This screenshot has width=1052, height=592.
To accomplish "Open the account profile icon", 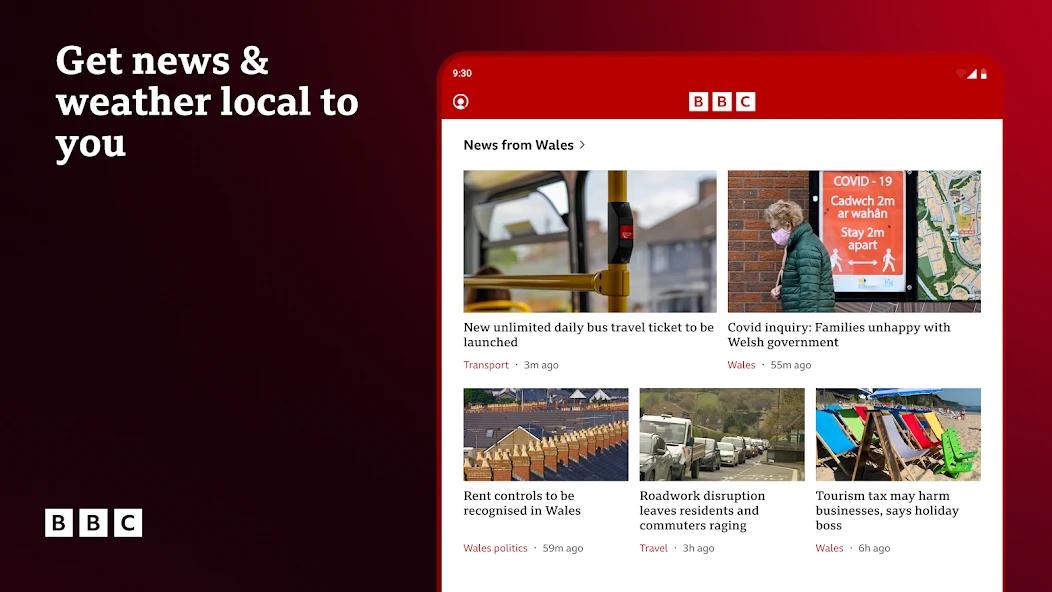I will click(x=460, y=102).
